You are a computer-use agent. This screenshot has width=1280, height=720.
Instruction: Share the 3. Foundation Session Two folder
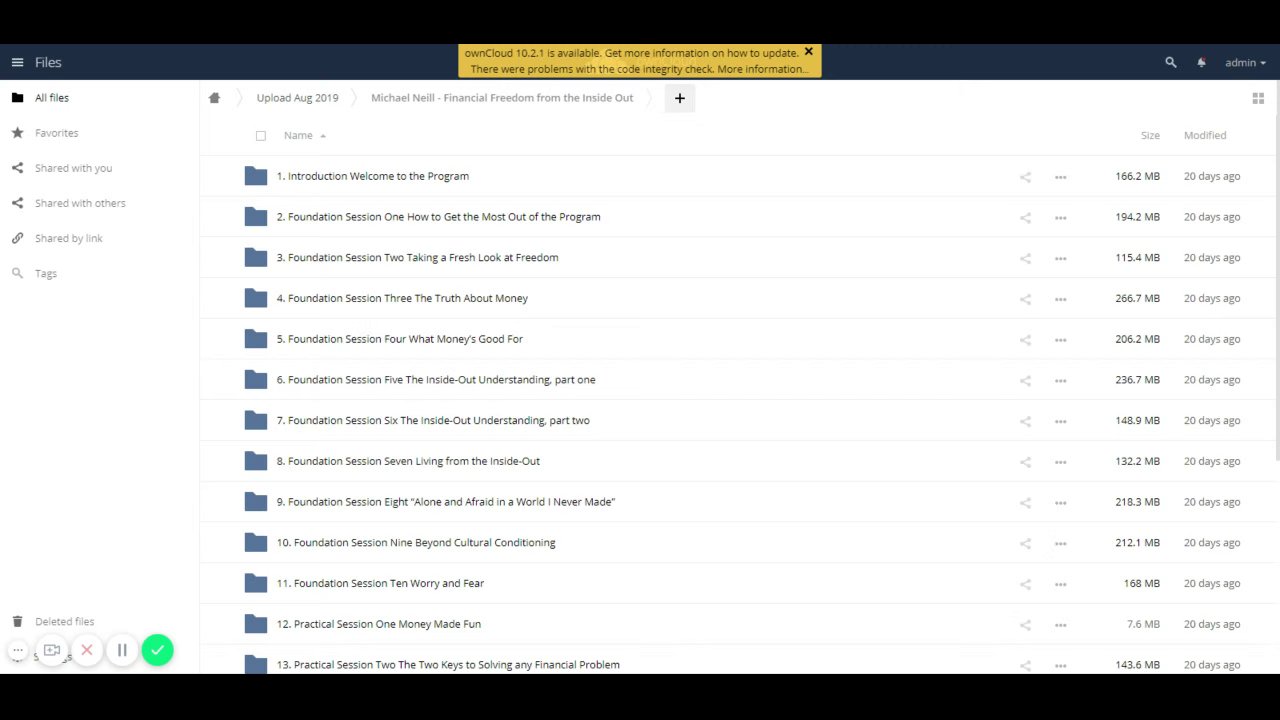(1025, 259)
